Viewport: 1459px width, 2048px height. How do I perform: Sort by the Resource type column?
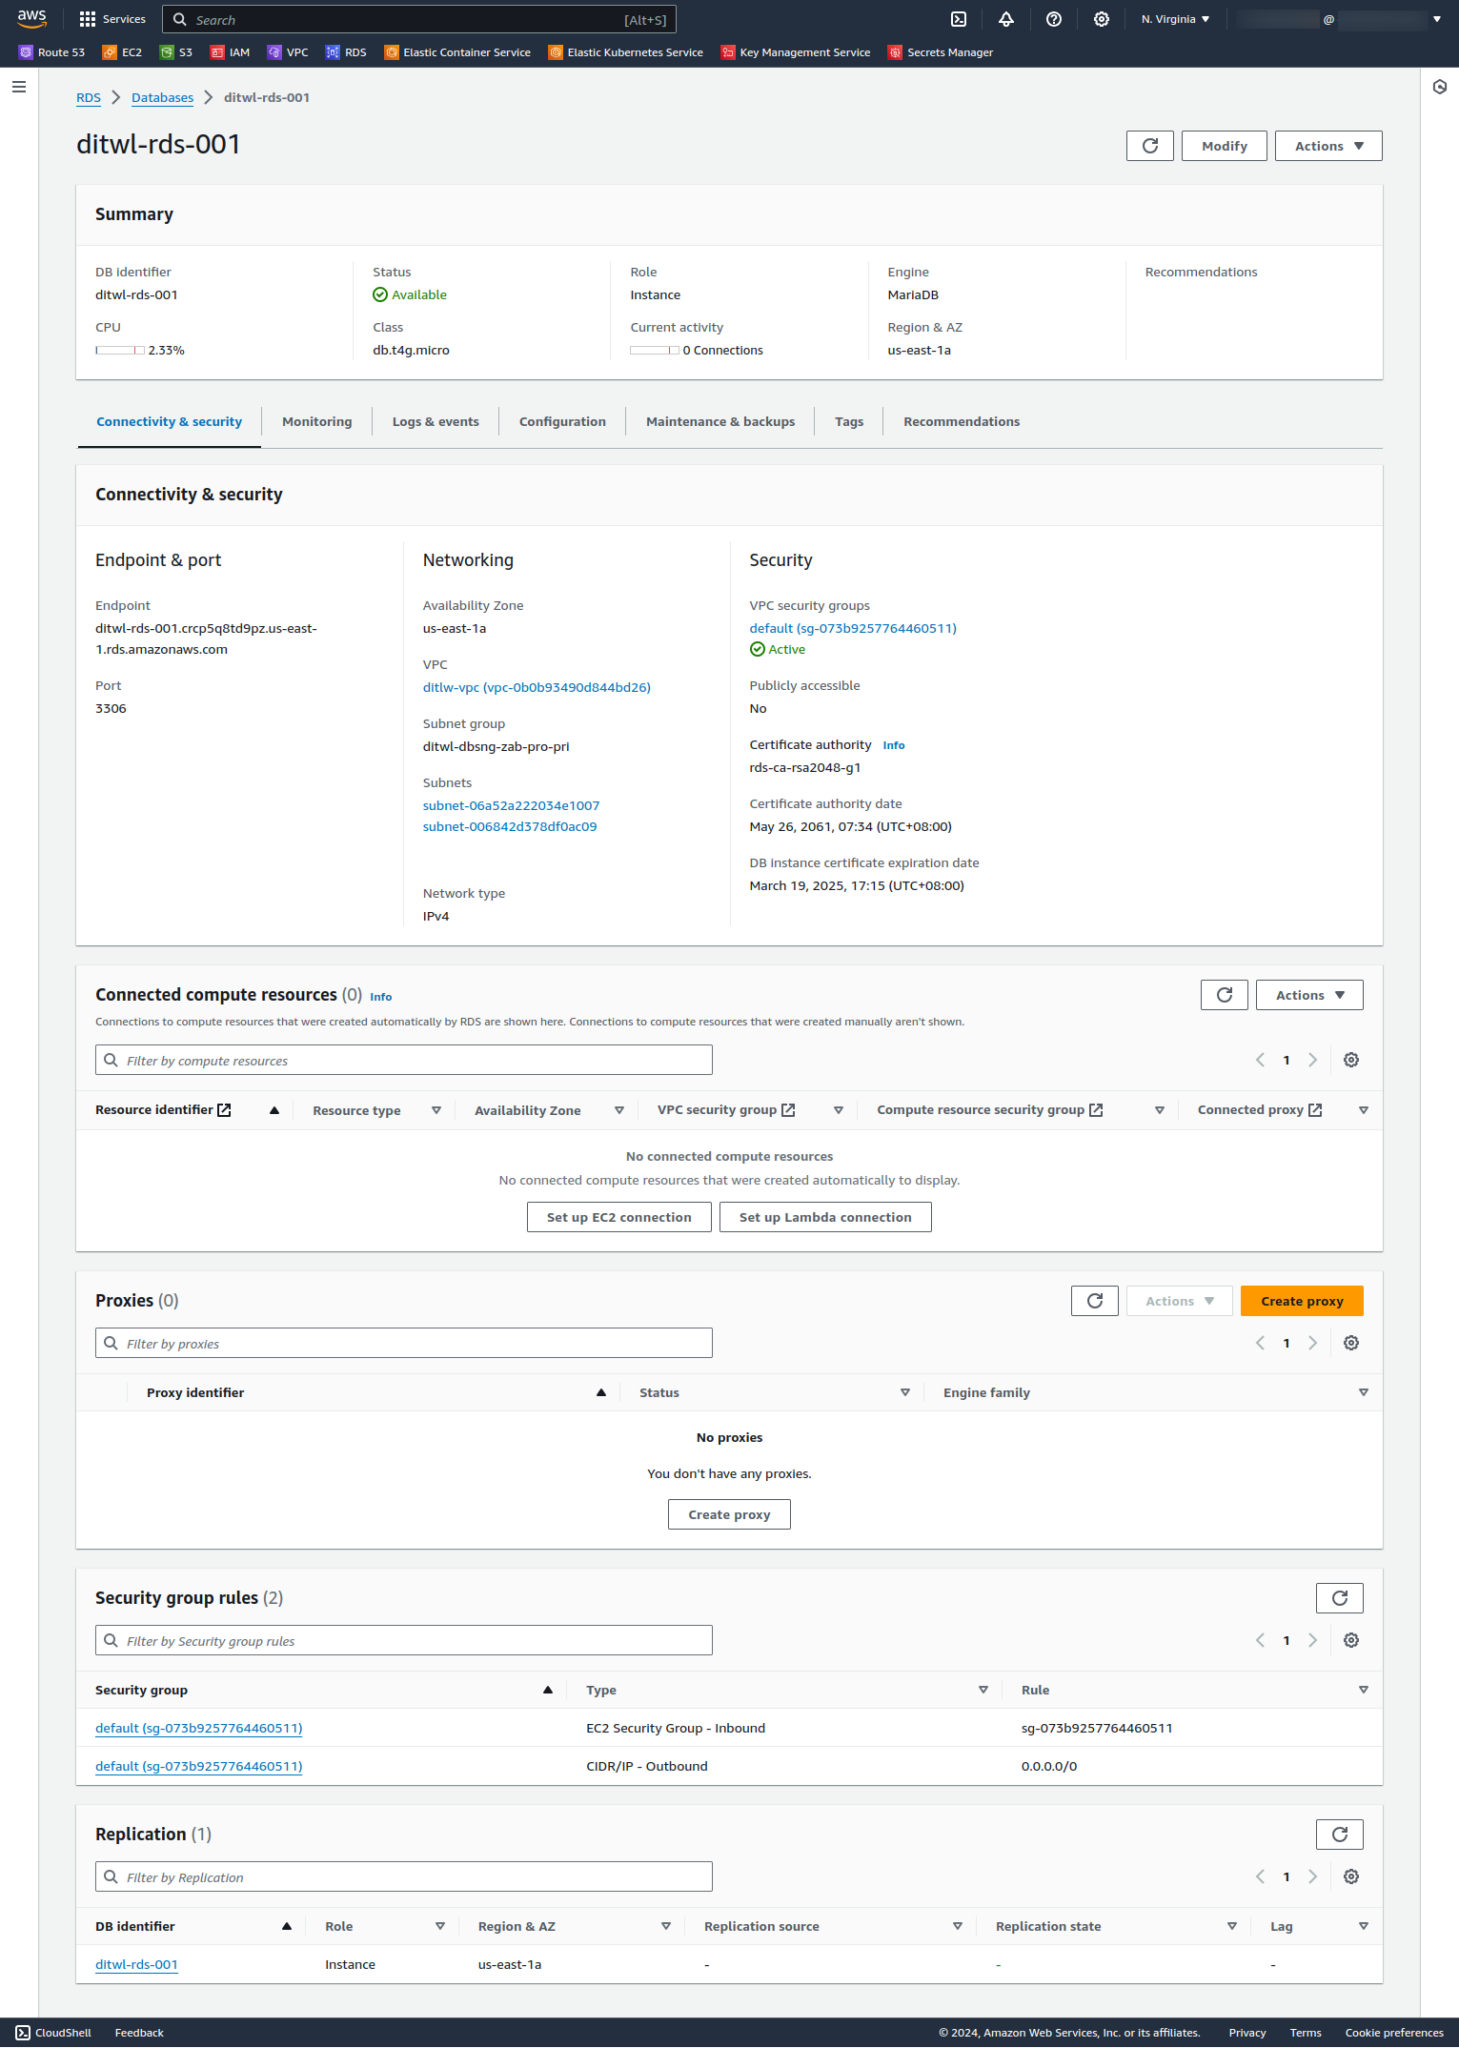(x=357, y=1111)
